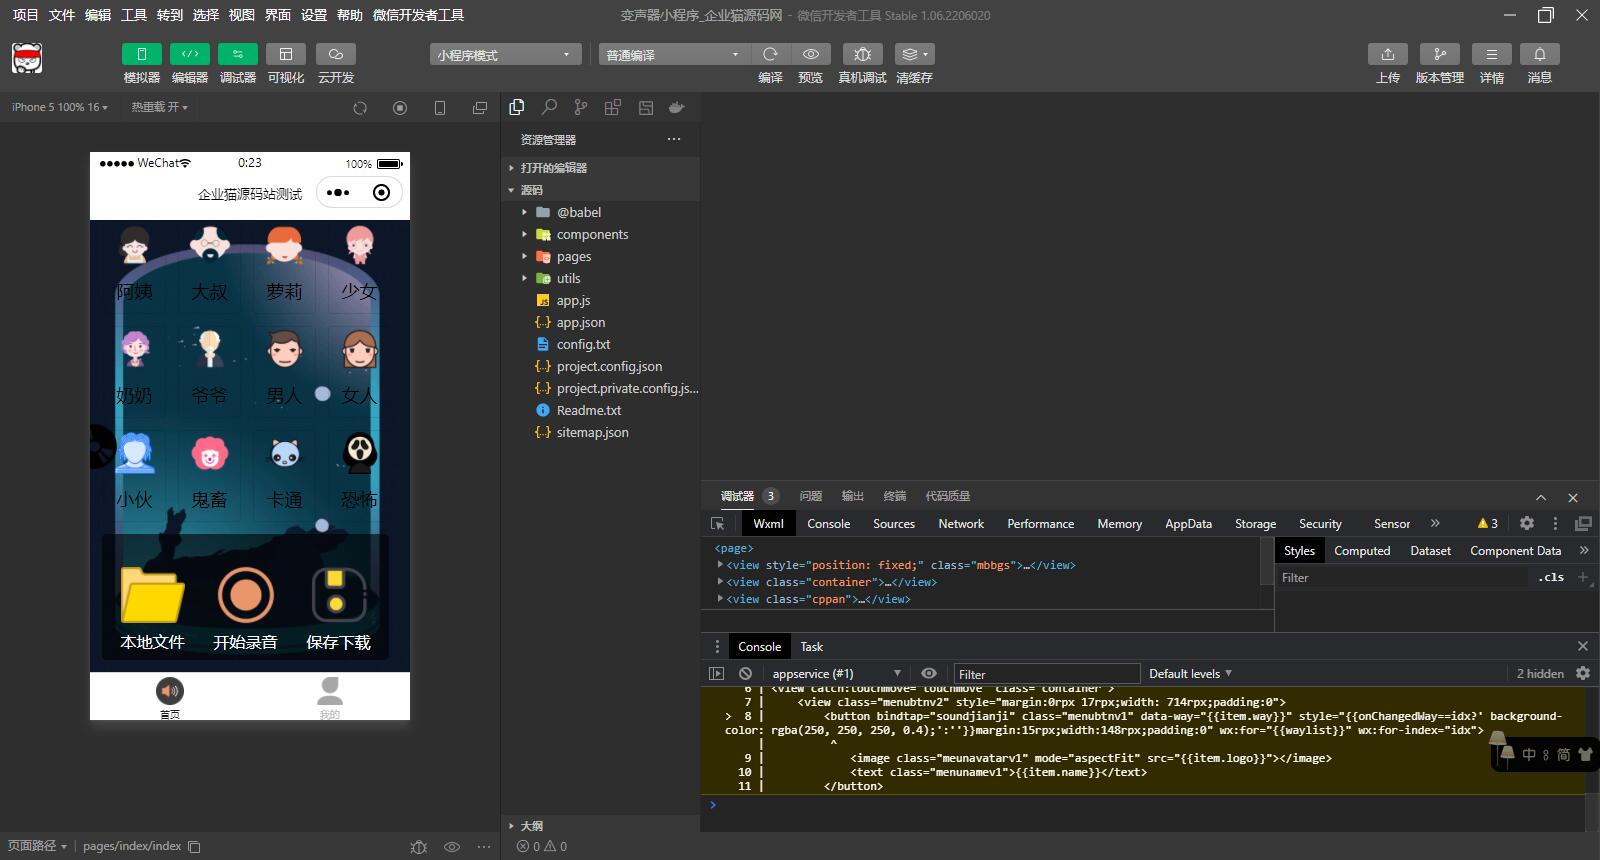Click the compile refresh icon
The height and width of the screenshot is (860, 1600).
pyautogui.click(x=770, y=54)
